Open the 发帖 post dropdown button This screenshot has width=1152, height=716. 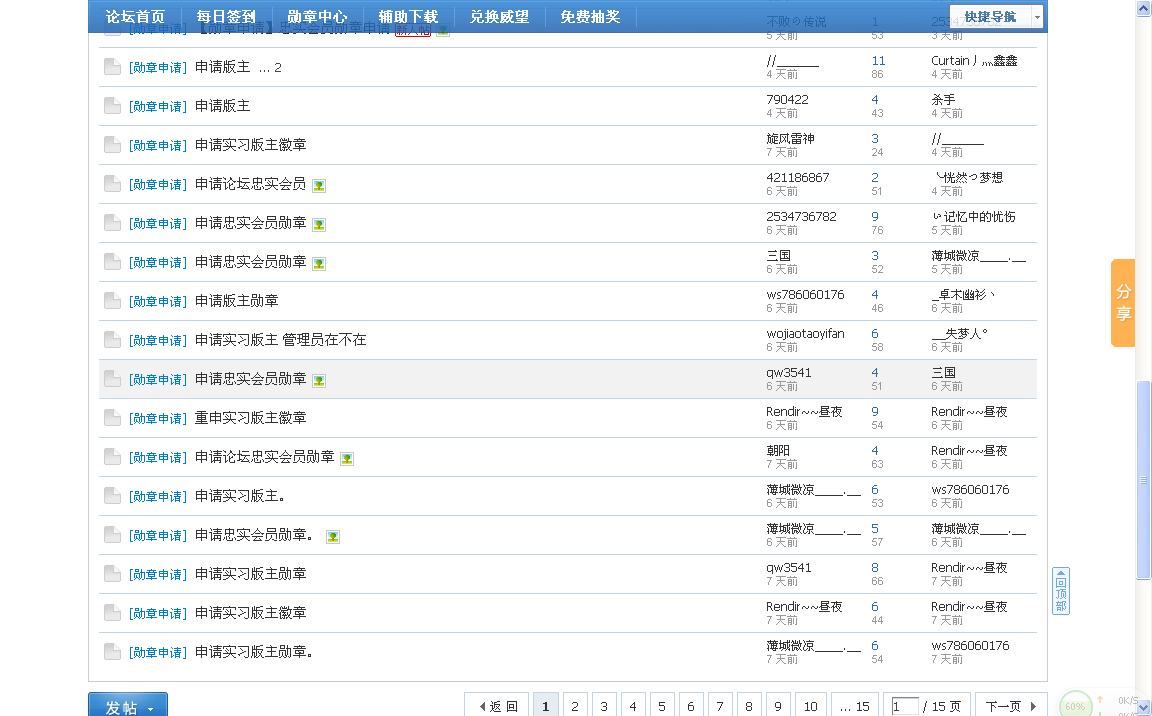tap(128, 706)
